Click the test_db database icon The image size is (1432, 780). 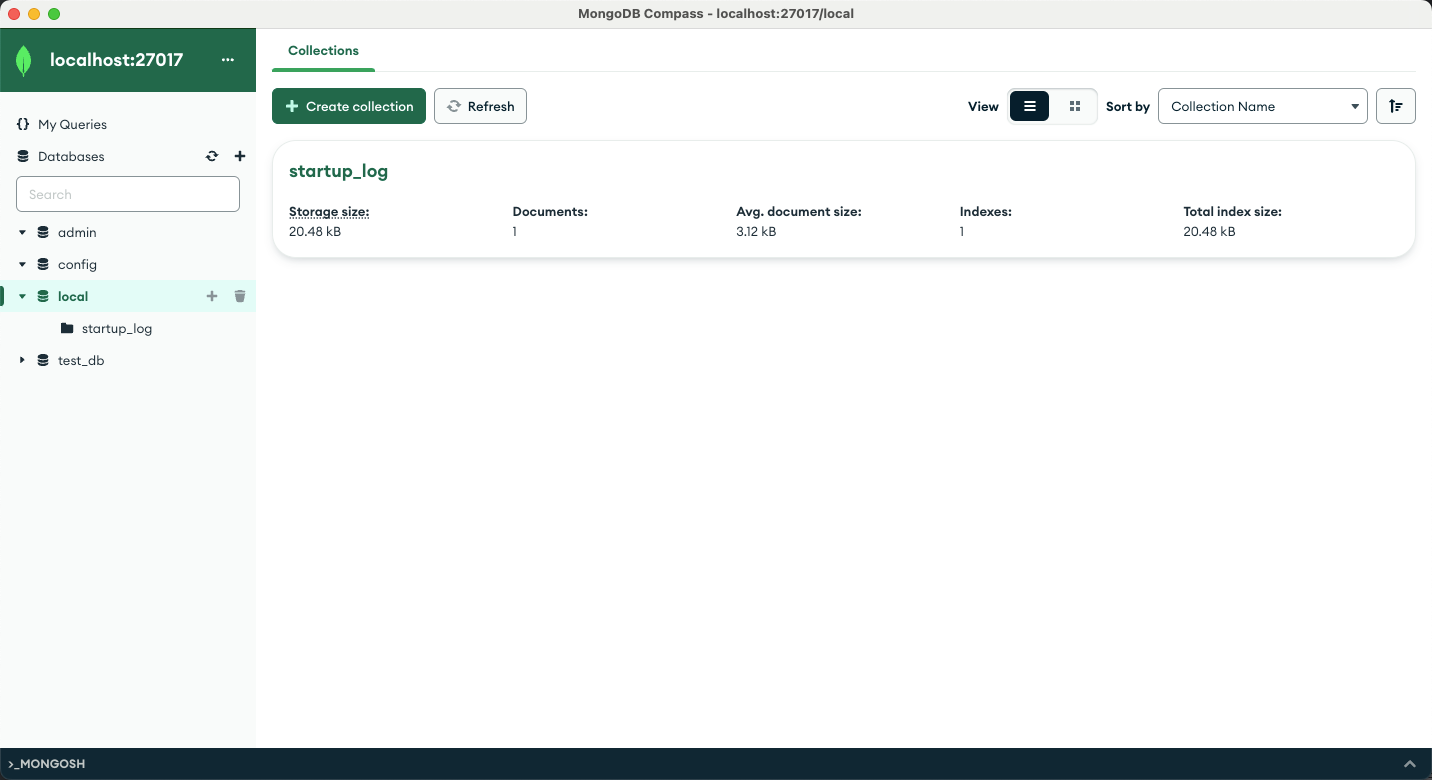[43, 361]
